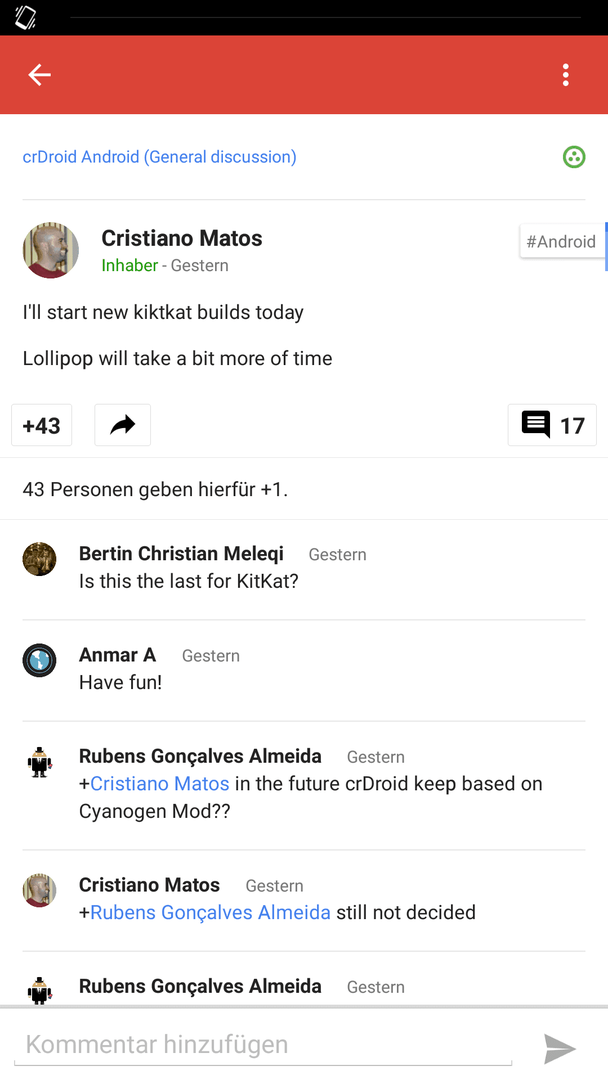Follow the +Cristiano Matos mention link
The width and height of the screenshot is (608, 1080).
(154, 784)
